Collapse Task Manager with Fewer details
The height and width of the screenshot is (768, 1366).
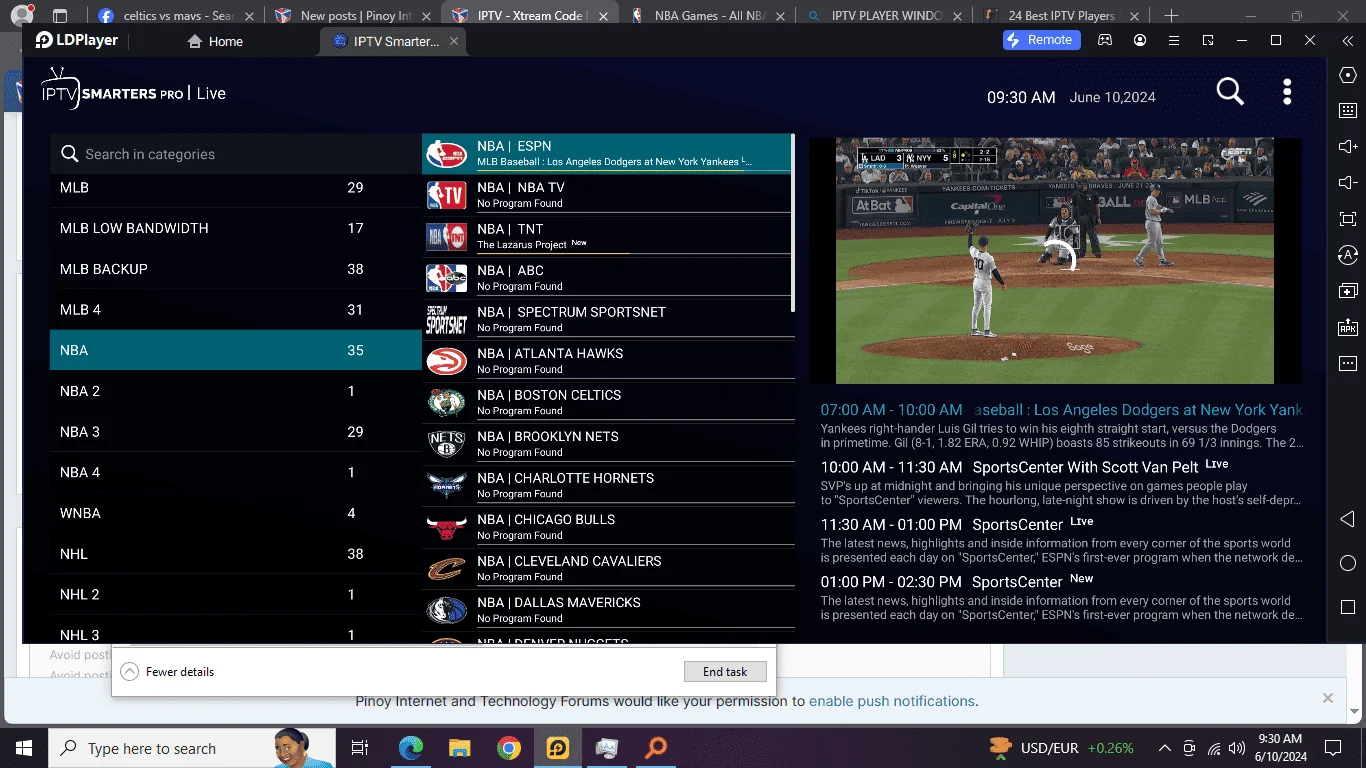pyautogui.click(x=167, y=672)
